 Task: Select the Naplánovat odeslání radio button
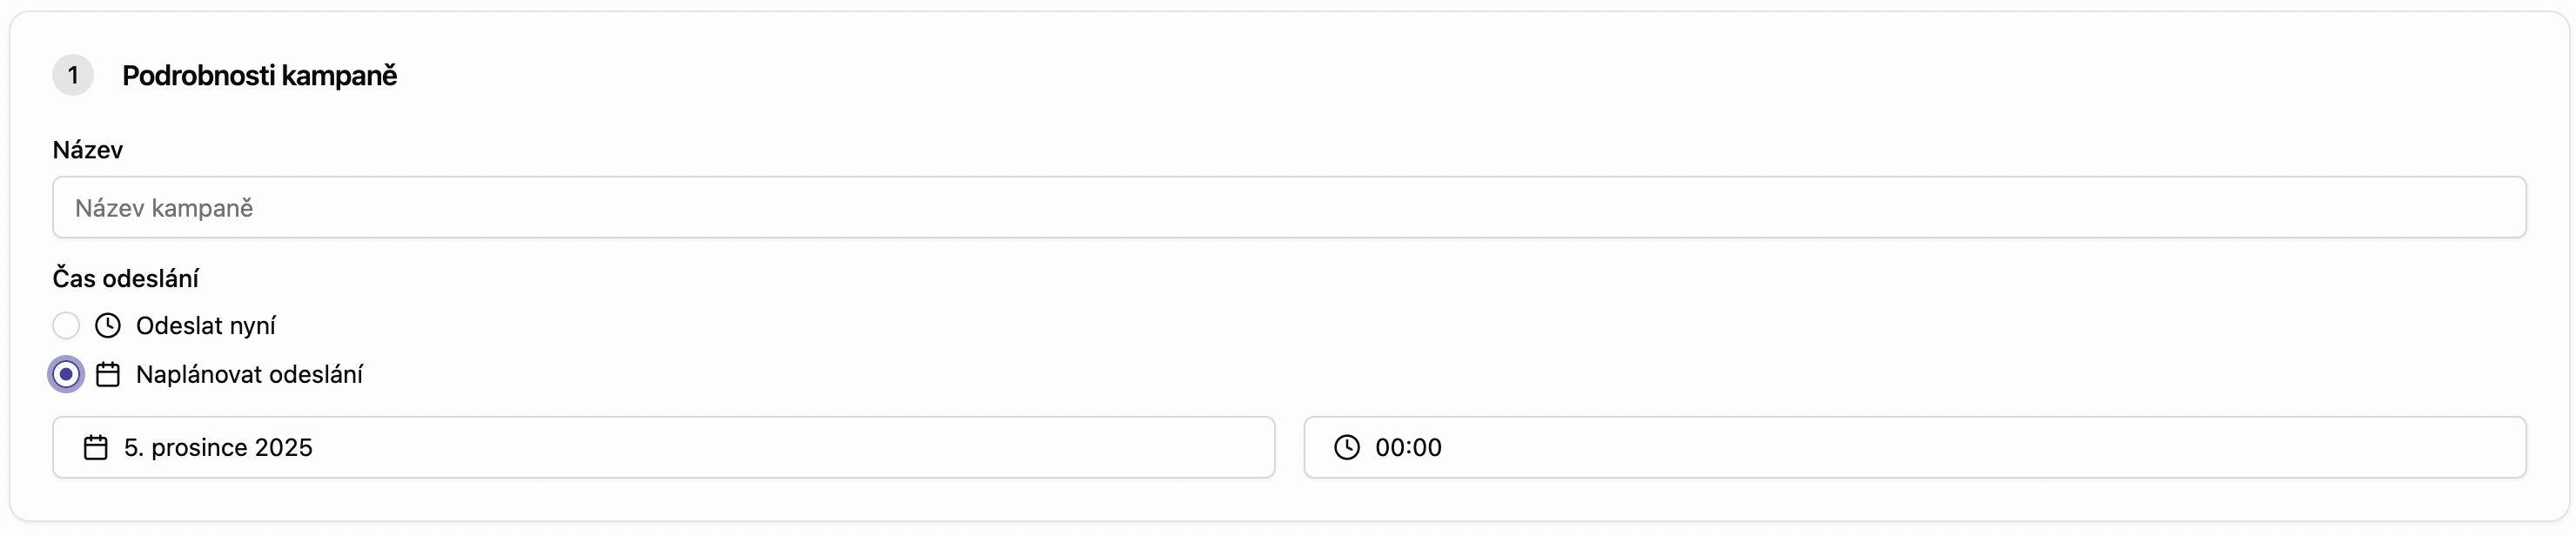pyautogui.click(x=66, y=375)
